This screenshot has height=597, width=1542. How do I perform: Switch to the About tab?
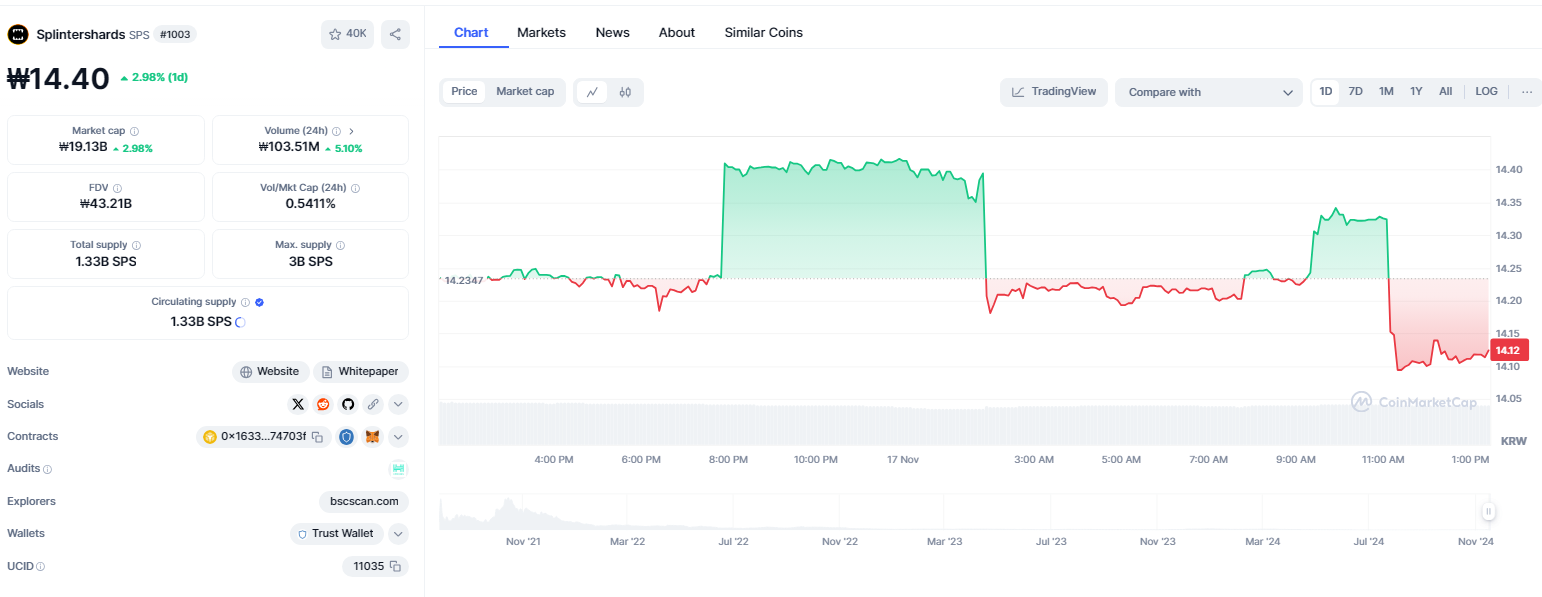(677, 32)
